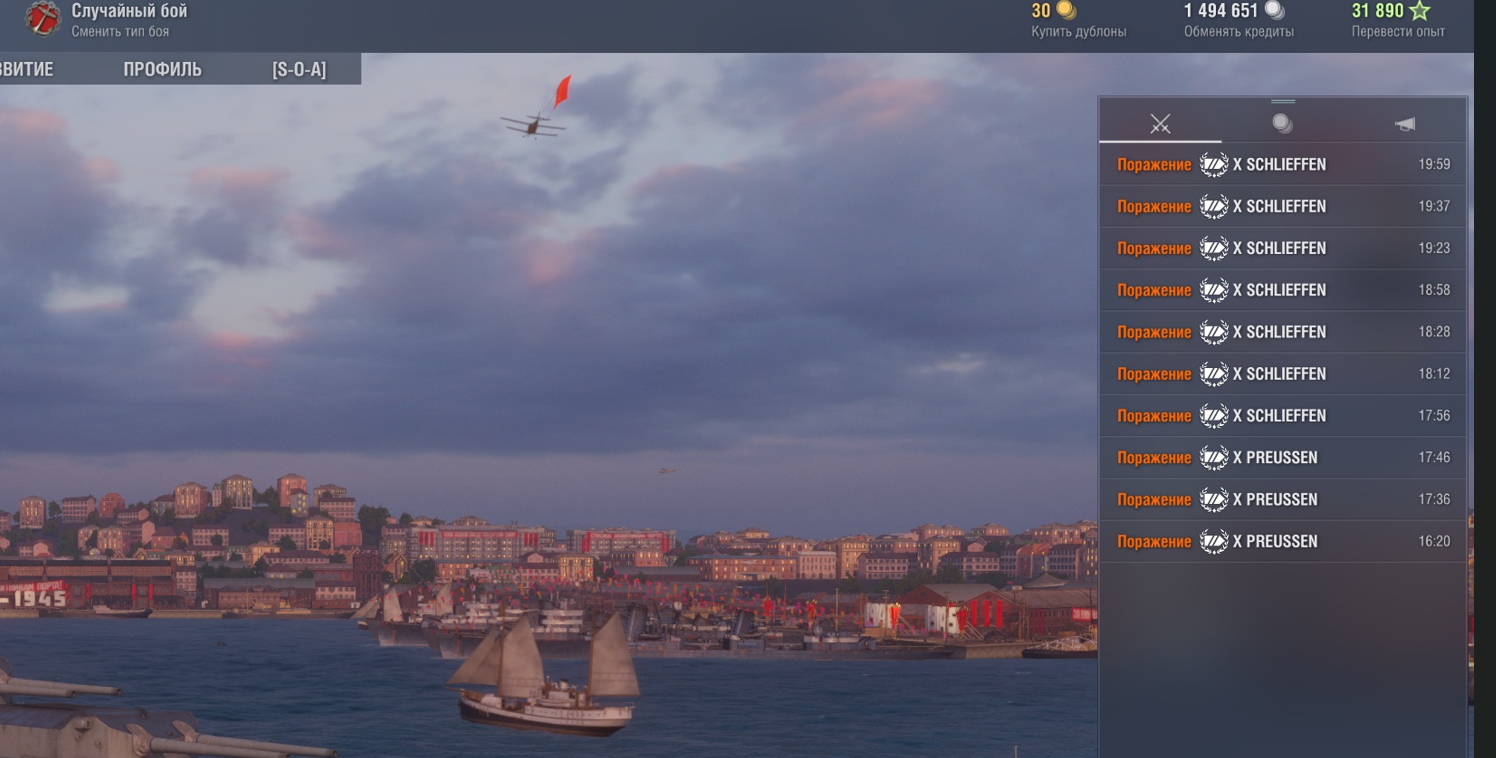This screenshot has height=758, width=1496.
Task: Open the [S-O-A] clan tab
Action: coord(299,69)
